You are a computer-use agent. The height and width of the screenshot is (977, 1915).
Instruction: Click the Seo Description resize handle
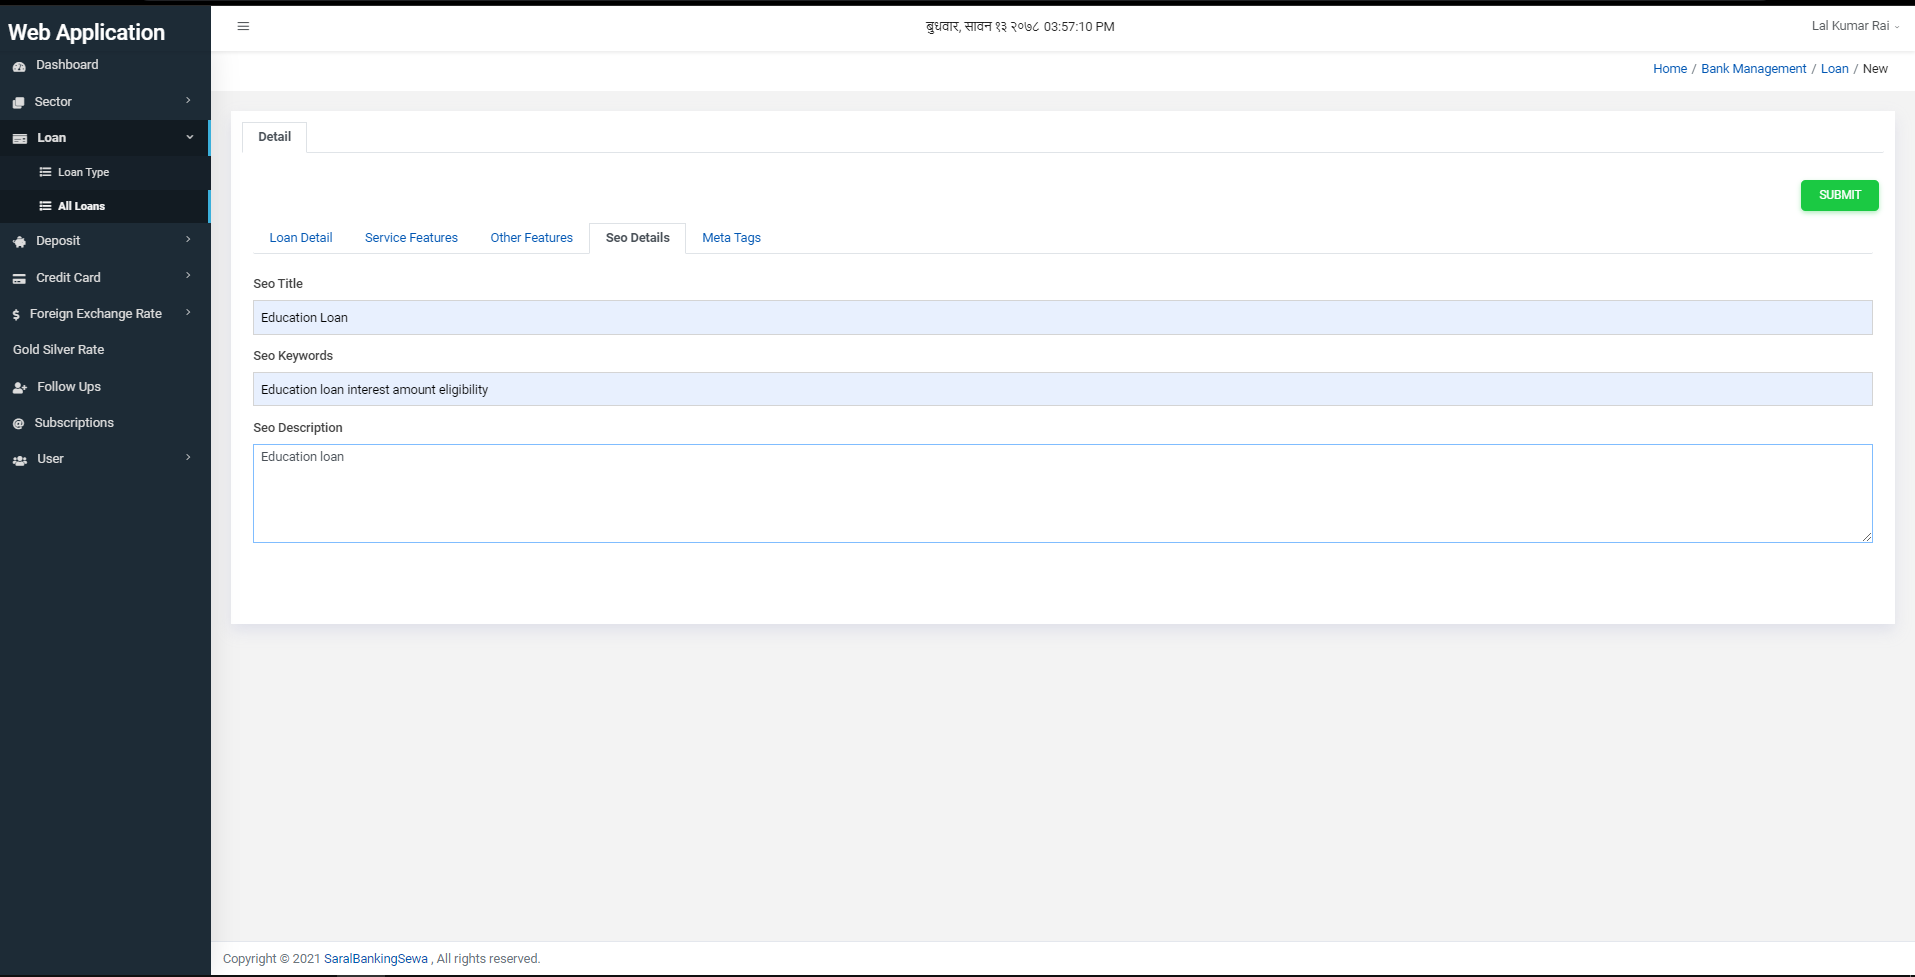[1866, 537]
